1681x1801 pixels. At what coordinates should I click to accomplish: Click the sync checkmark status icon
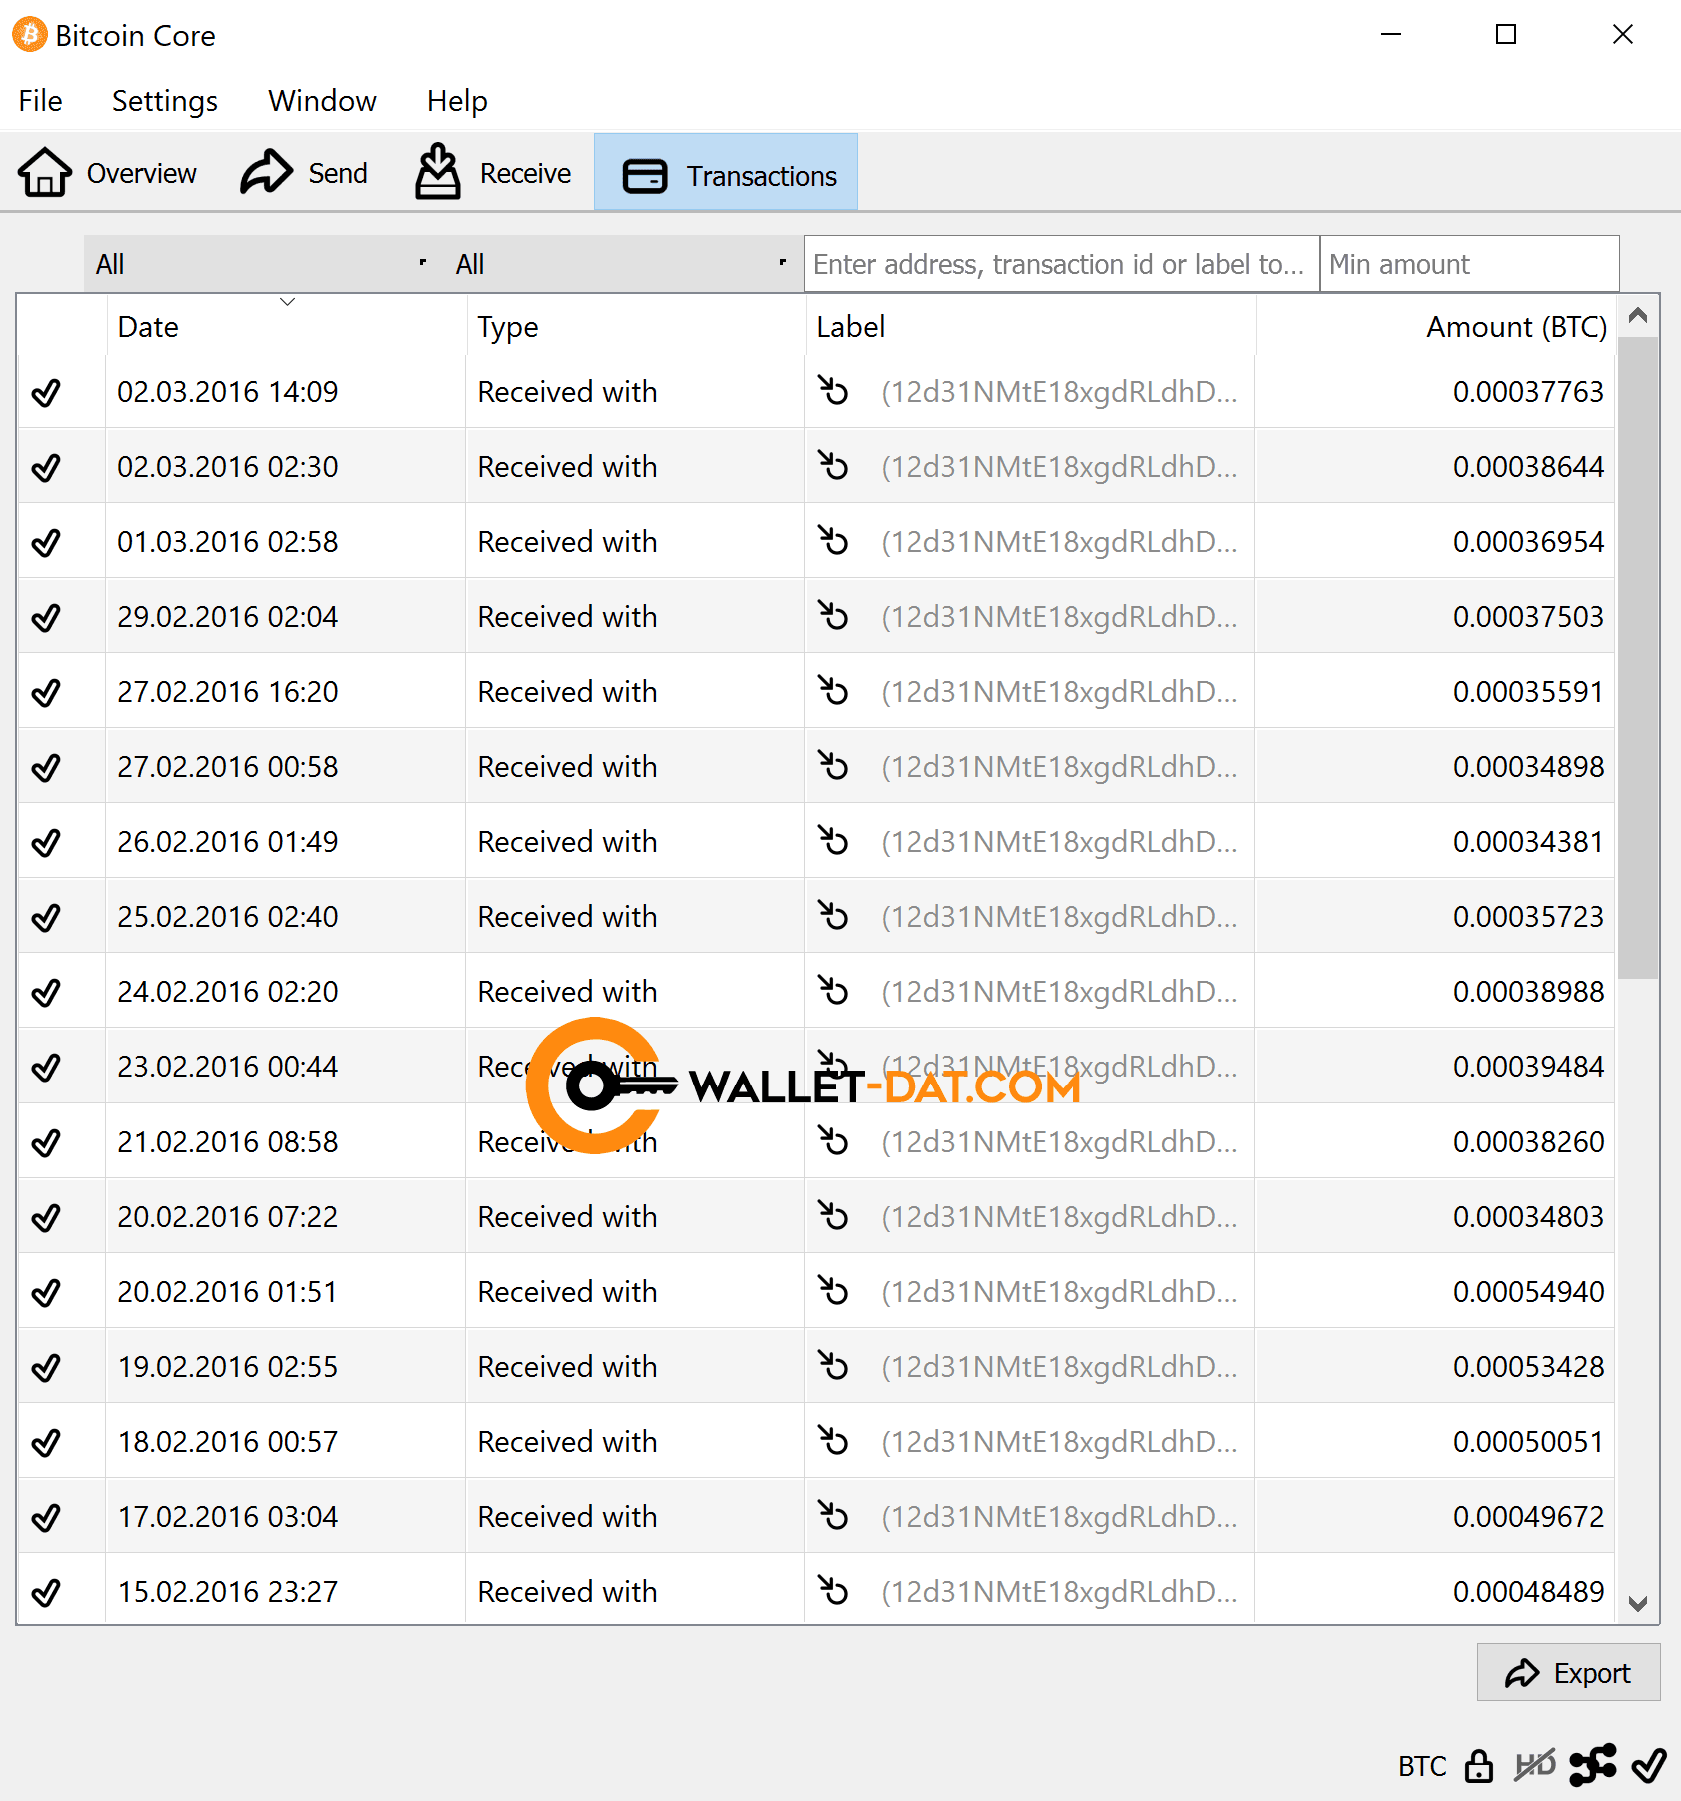(1649, 1766)
